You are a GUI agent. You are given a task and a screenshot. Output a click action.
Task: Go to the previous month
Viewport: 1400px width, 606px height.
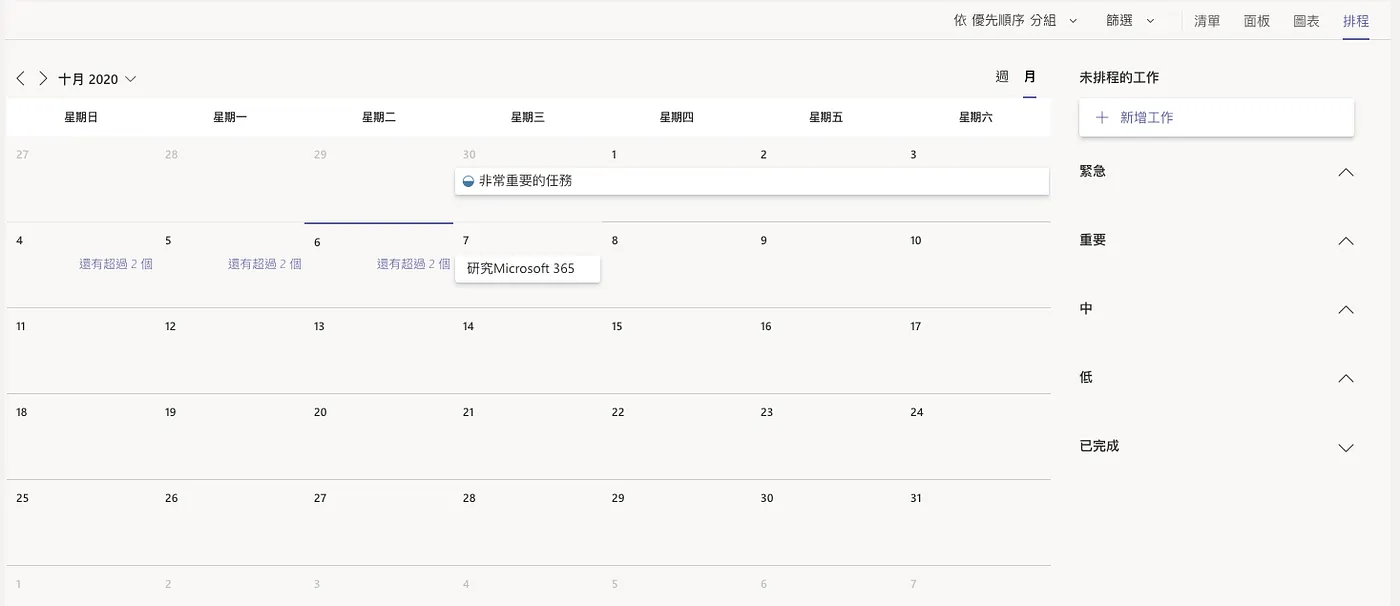coord(20,78)
